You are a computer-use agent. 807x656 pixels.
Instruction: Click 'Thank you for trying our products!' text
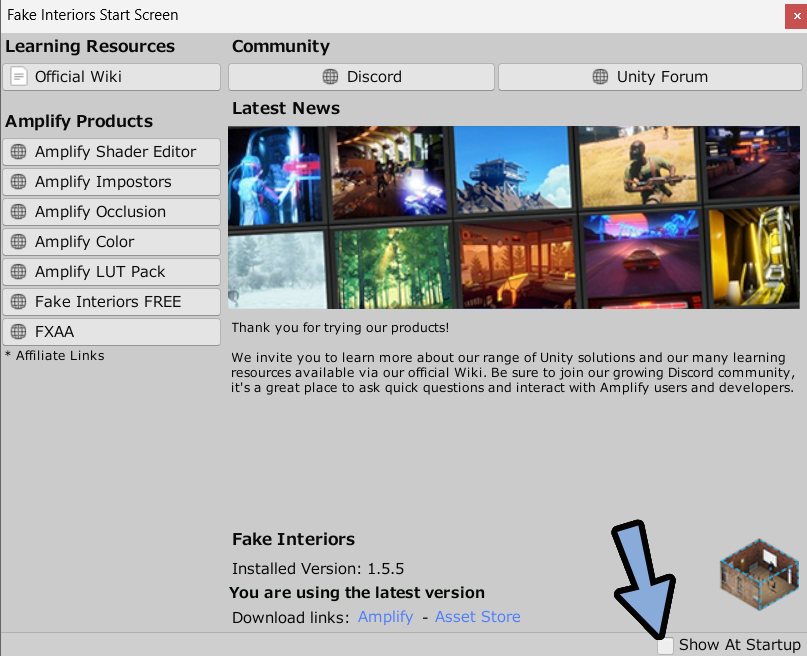[x=340, y=328]
